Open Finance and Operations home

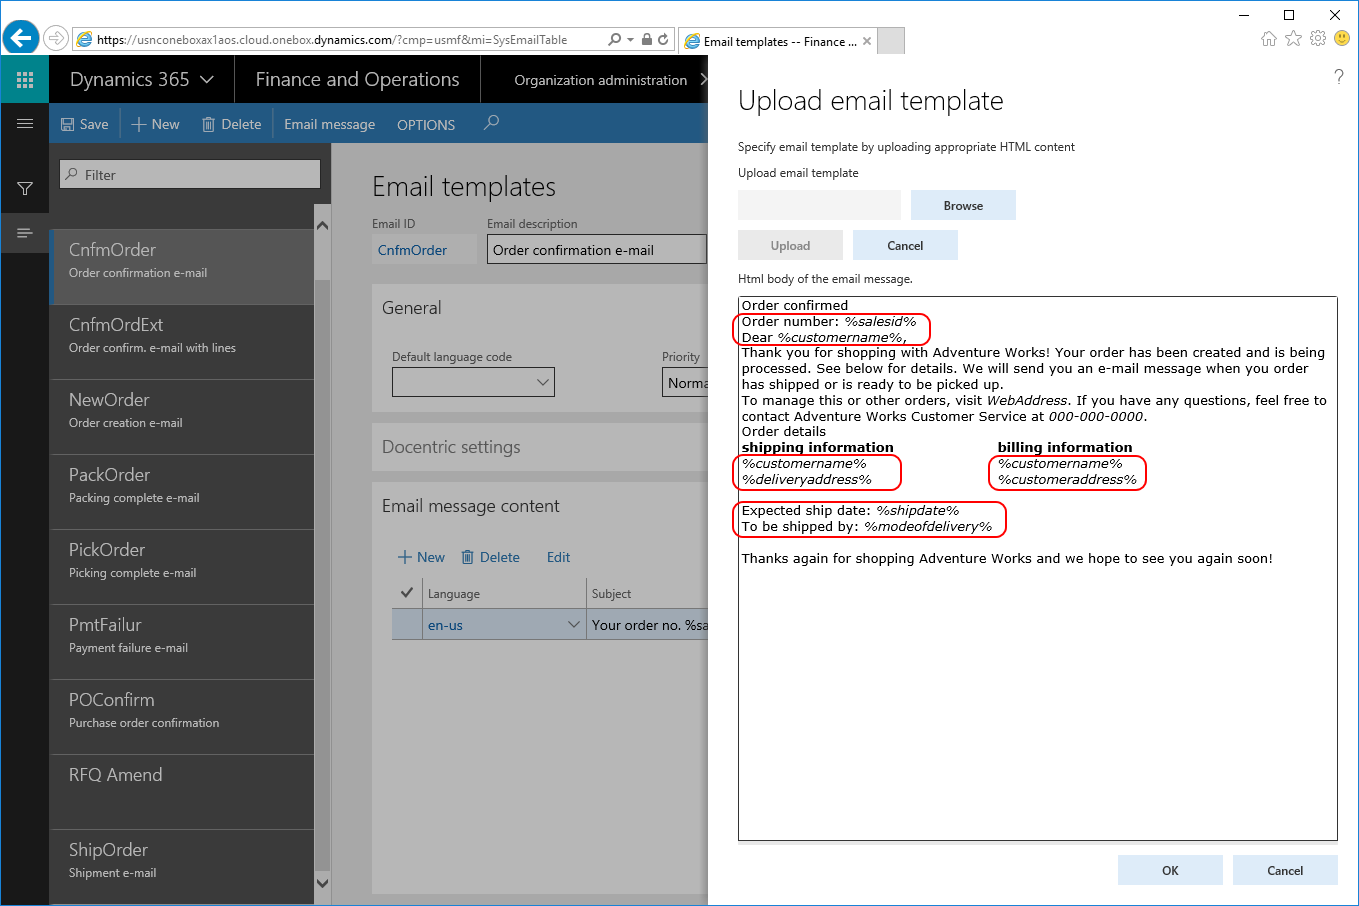pyautogui.click(x=357, y=79)
